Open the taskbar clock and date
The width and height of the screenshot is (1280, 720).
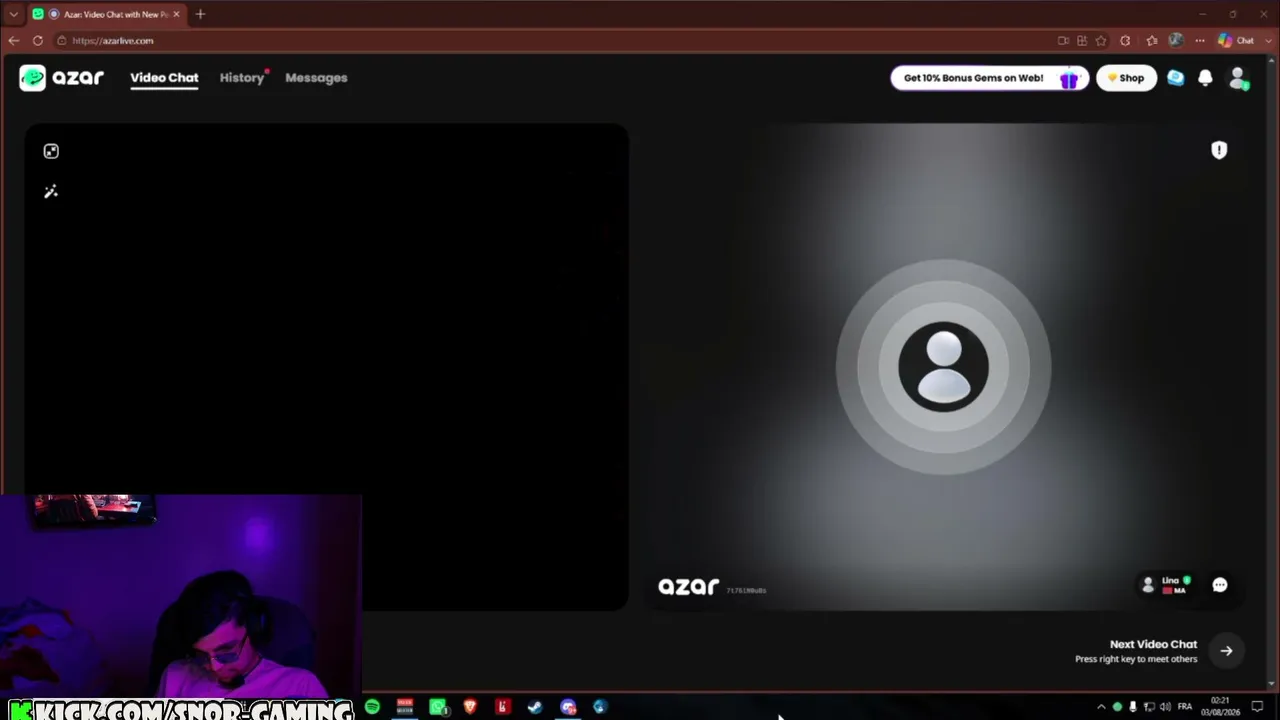coord(1221,707)
